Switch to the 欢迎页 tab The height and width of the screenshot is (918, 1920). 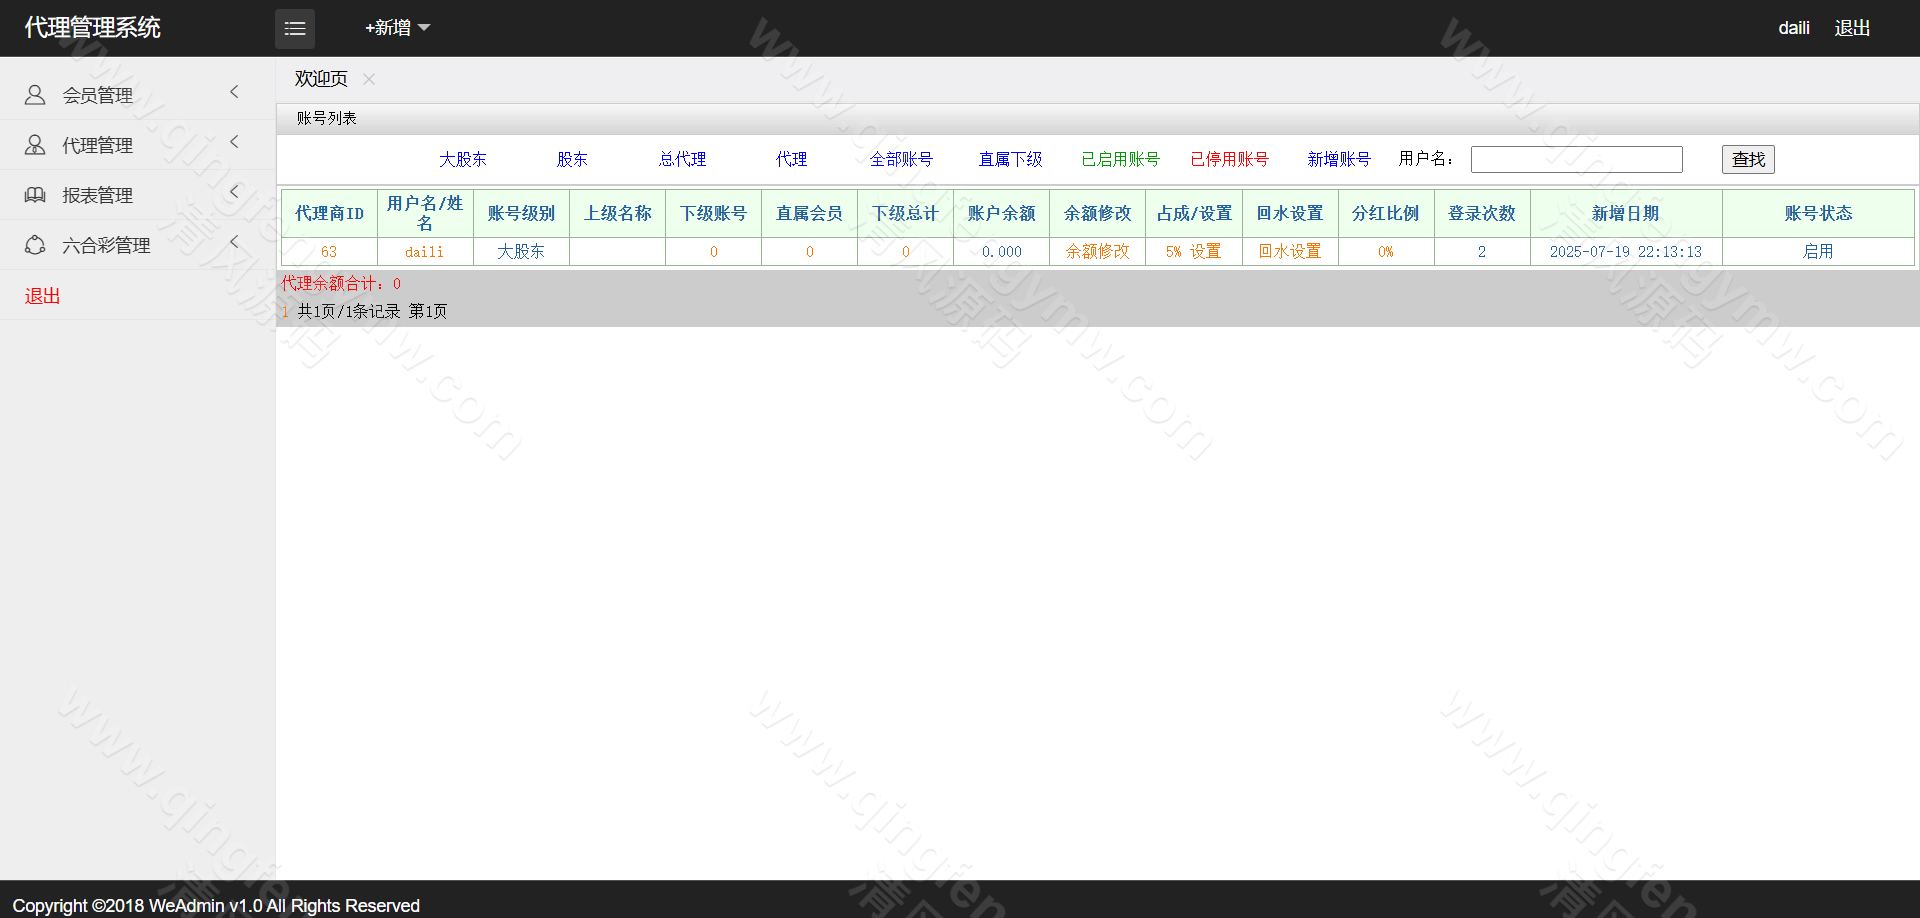(321, 79)
